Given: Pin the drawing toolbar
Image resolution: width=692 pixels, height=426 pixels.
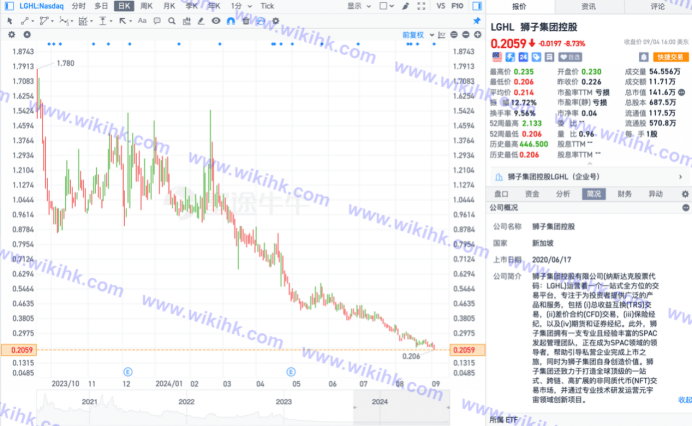Looking at the screenshot, I should click(x=477, y=21).
